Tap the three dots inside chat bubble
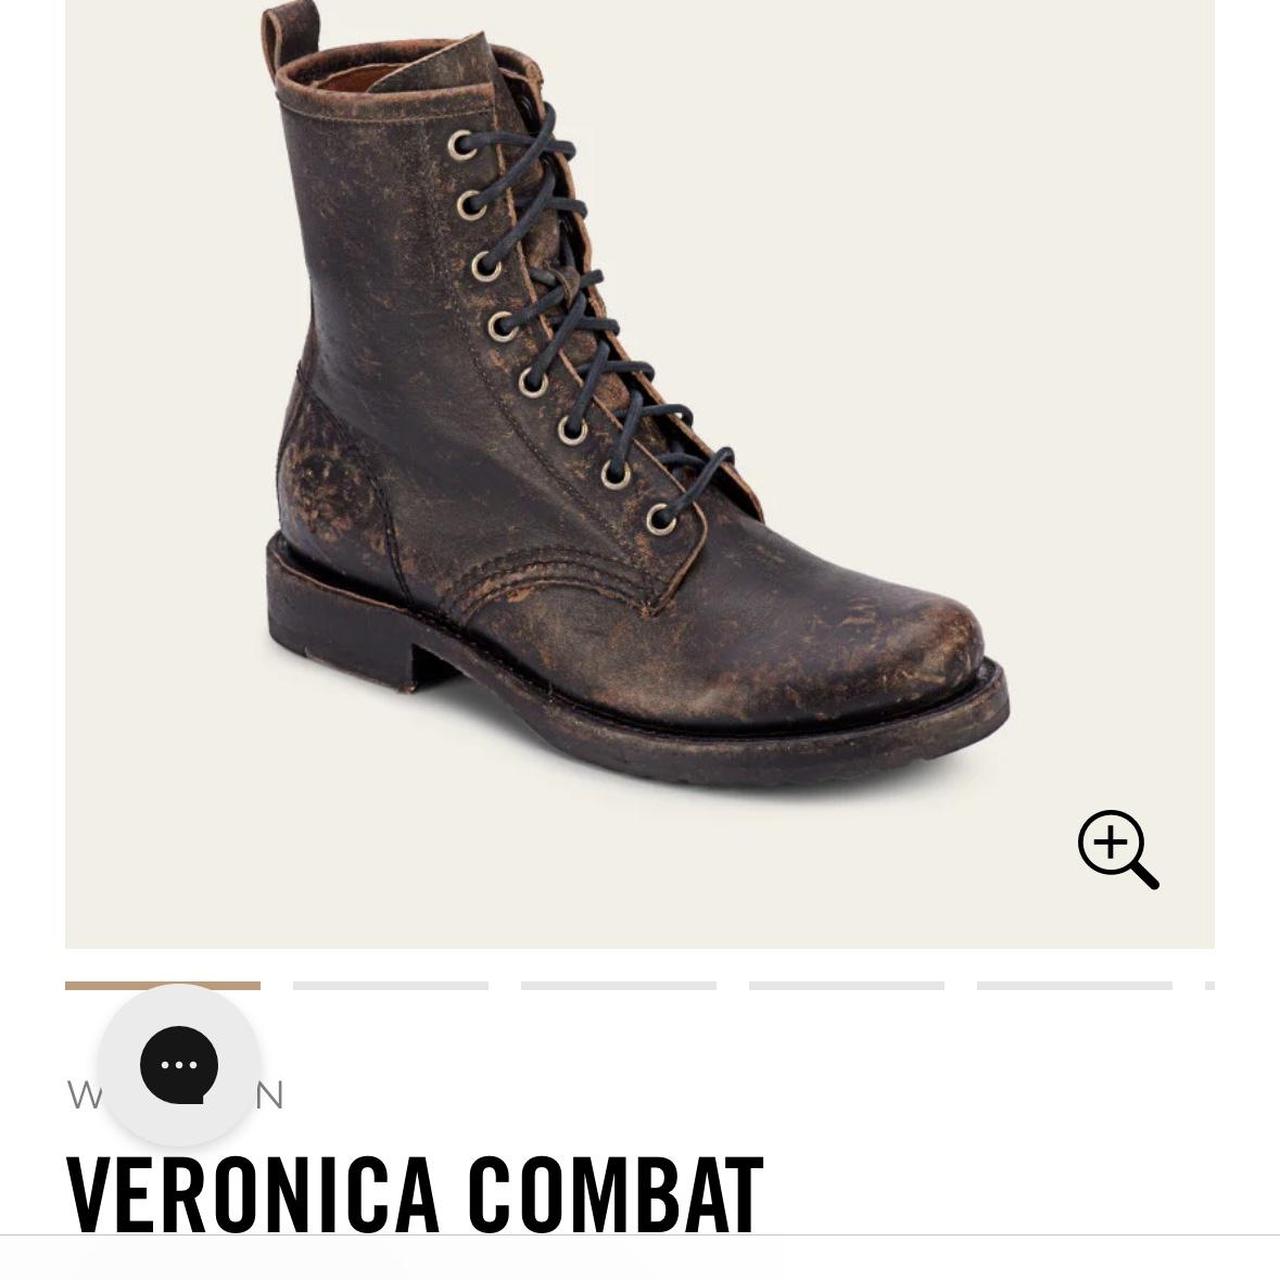The image size is (1280, 1280). (x=179, y=1065)
